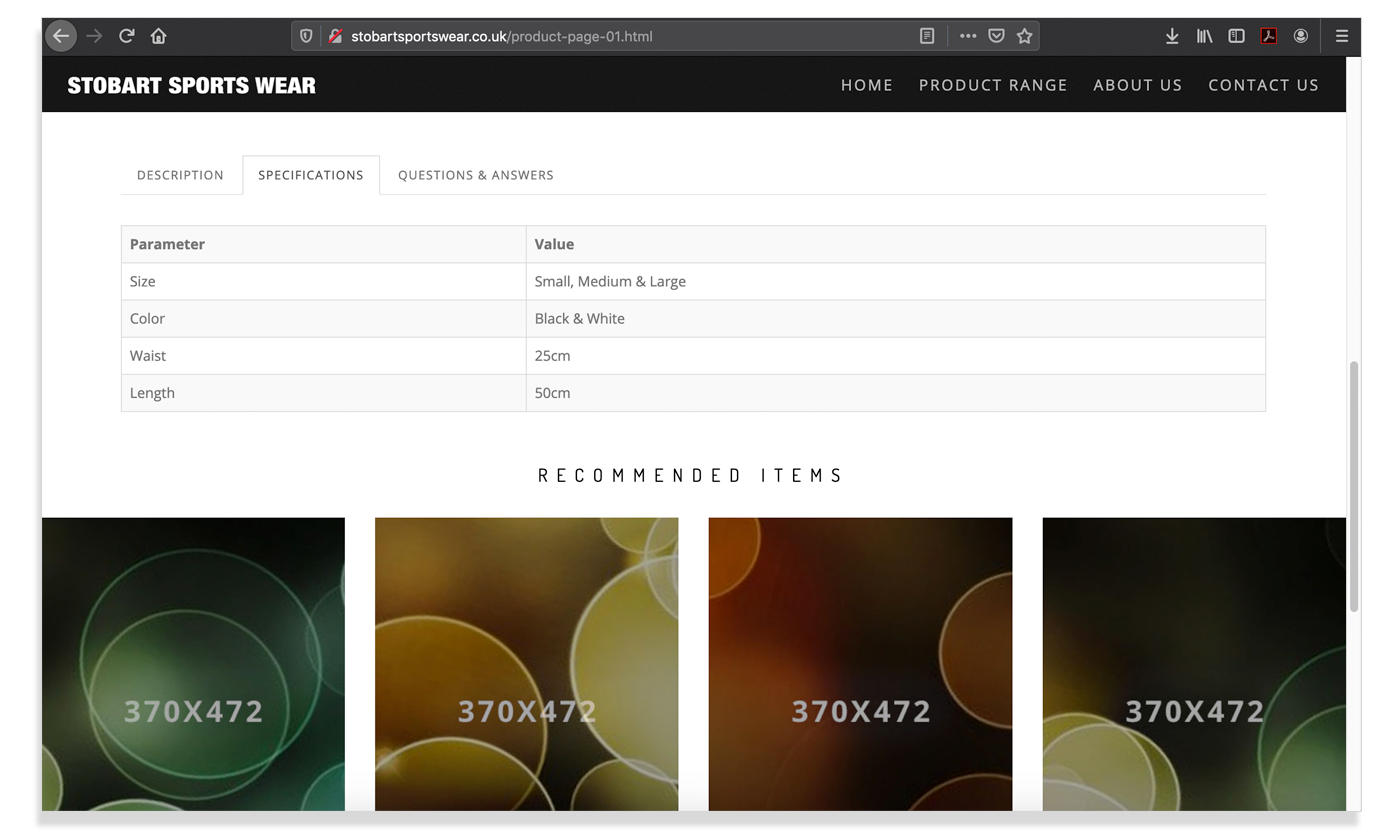Open tracking protection shield icon
The image size is (1400, 830).
[x=306, y=36]
